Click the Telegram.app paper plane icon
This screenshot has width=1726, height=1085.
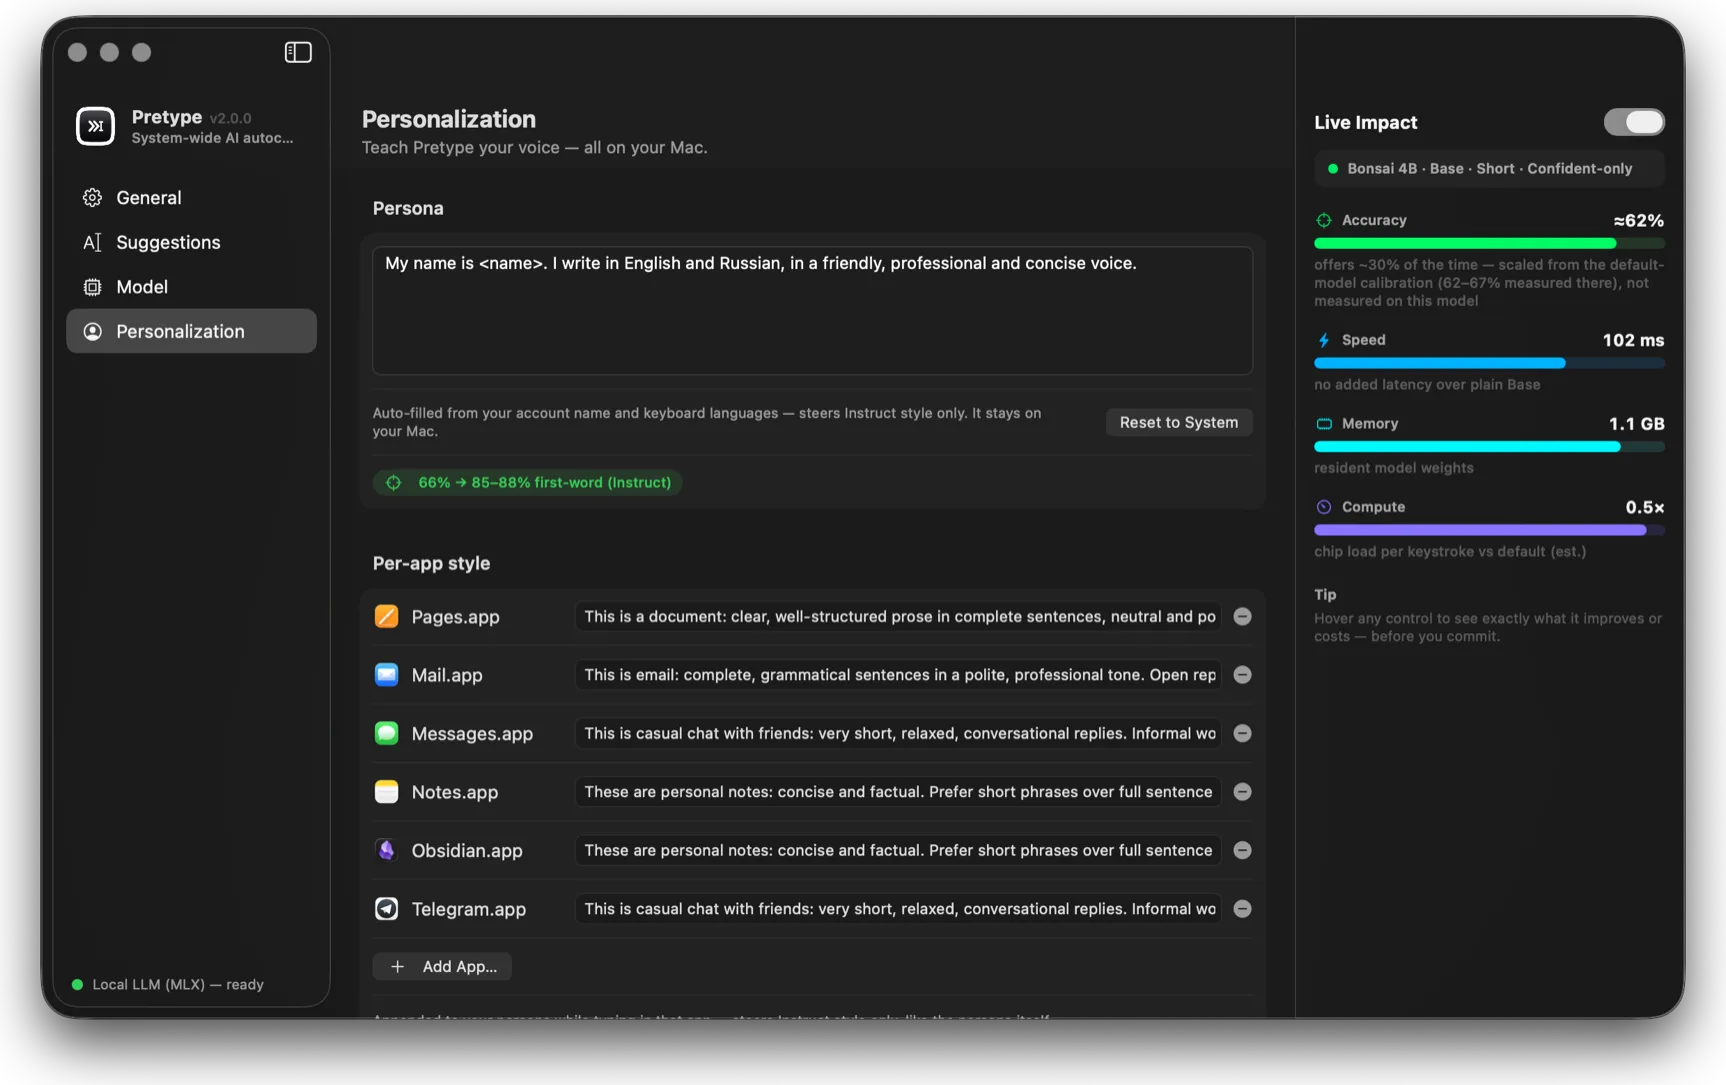tap(386, 909)
